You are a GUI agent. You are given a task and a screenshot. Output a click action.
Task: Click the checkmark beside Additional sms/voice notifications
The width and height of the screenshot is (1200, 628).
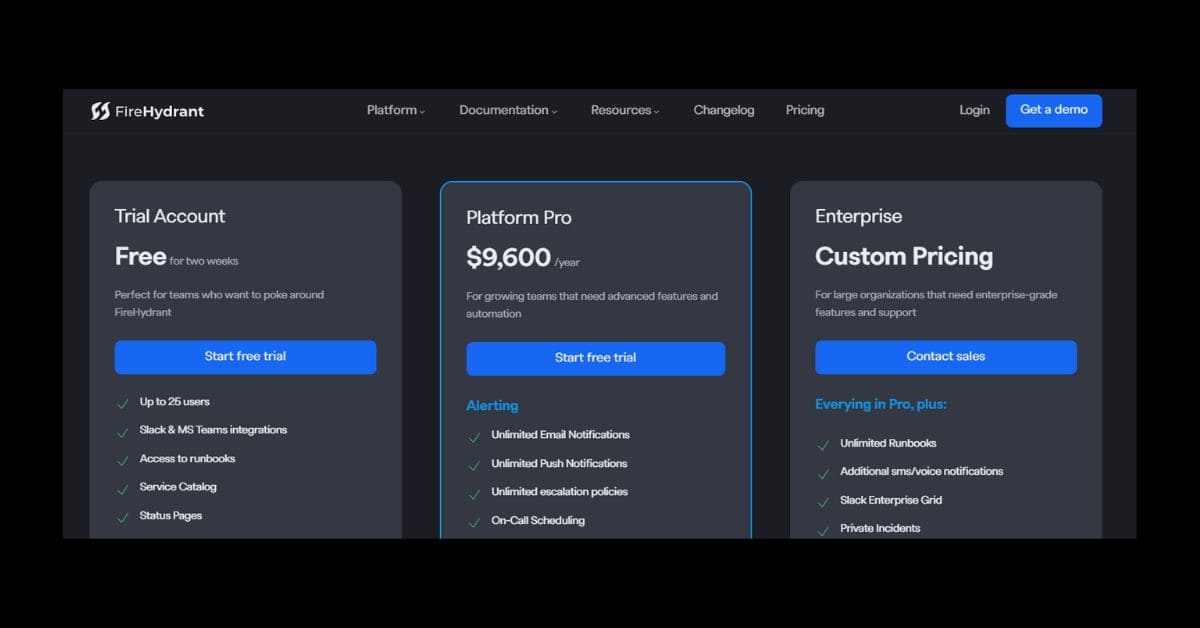coord(823,473)
